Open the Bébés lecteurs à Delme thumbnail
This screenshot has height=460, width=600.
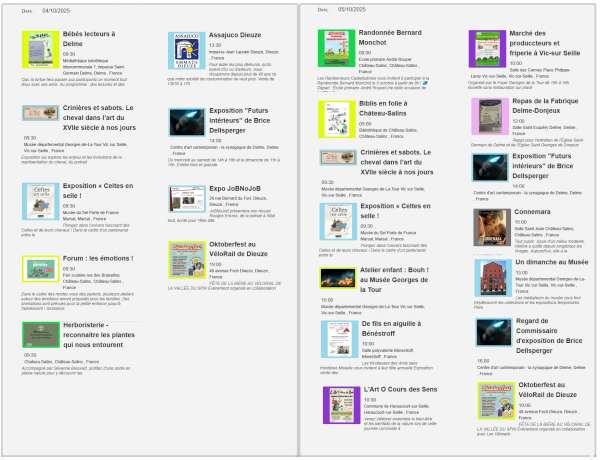[x=39, y=49]
